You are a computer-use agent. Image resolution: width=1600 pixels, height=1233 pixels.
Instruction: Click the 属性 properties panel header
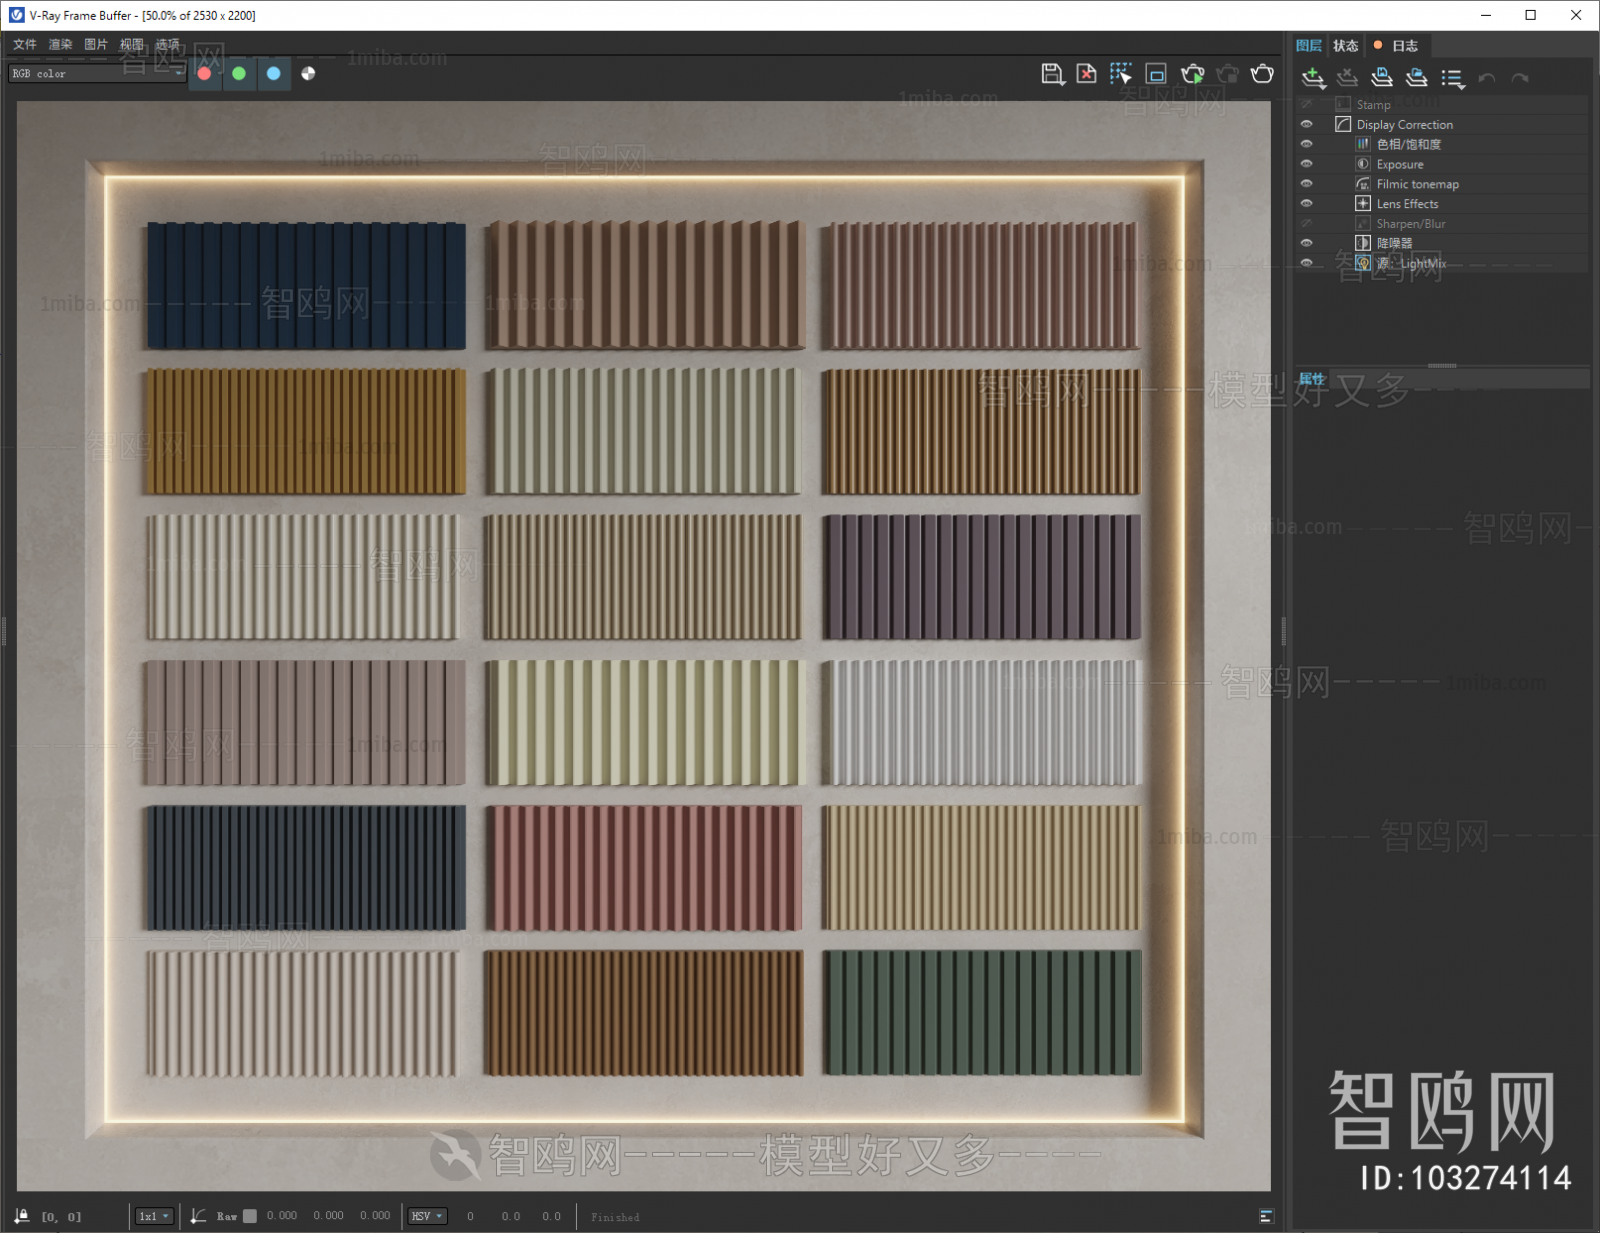point(1441,379)
